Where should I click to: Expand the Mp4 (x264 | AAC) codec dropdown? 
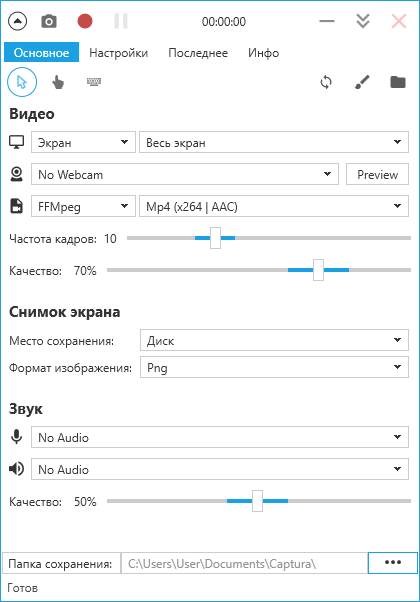274,207
